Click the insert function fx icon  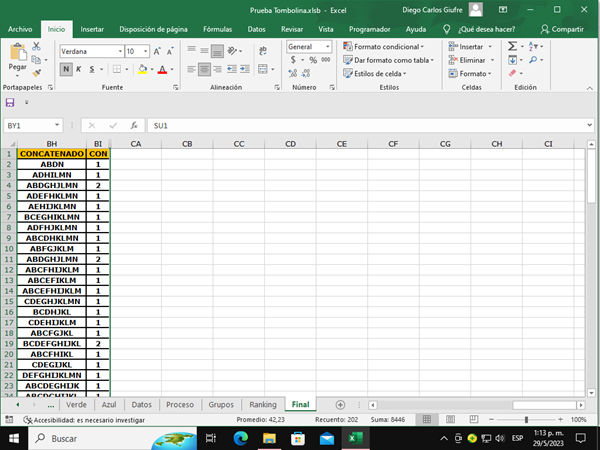pyautogui.click(x=134, y=126)
